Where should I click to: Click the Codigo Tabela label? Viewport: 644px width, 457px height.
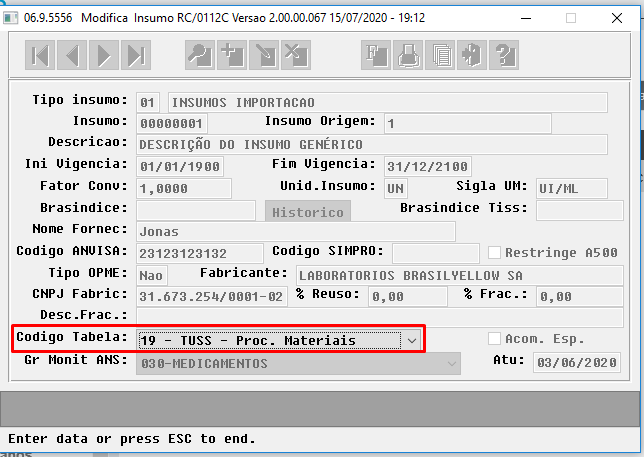(72, 337)
